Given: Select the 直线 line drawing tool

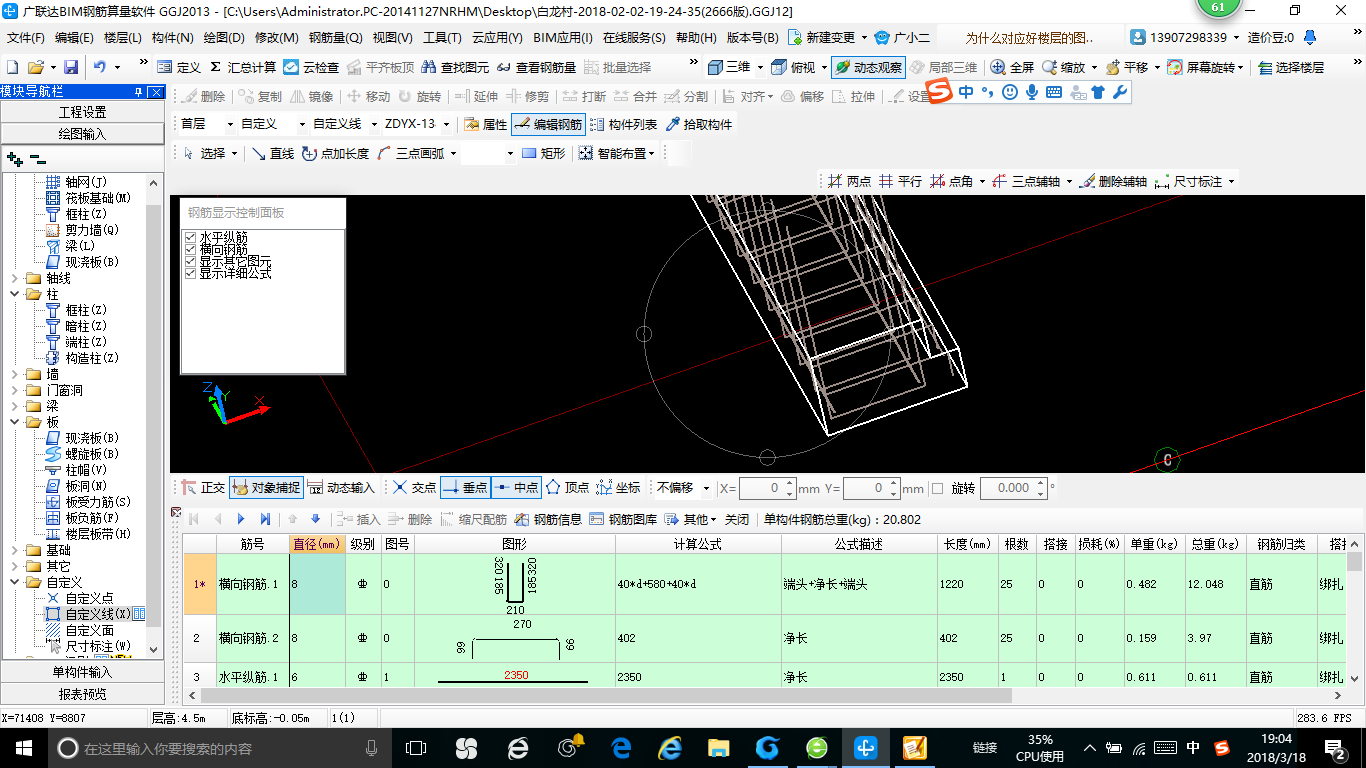Looking at the screenshot, I should (272, 153).
